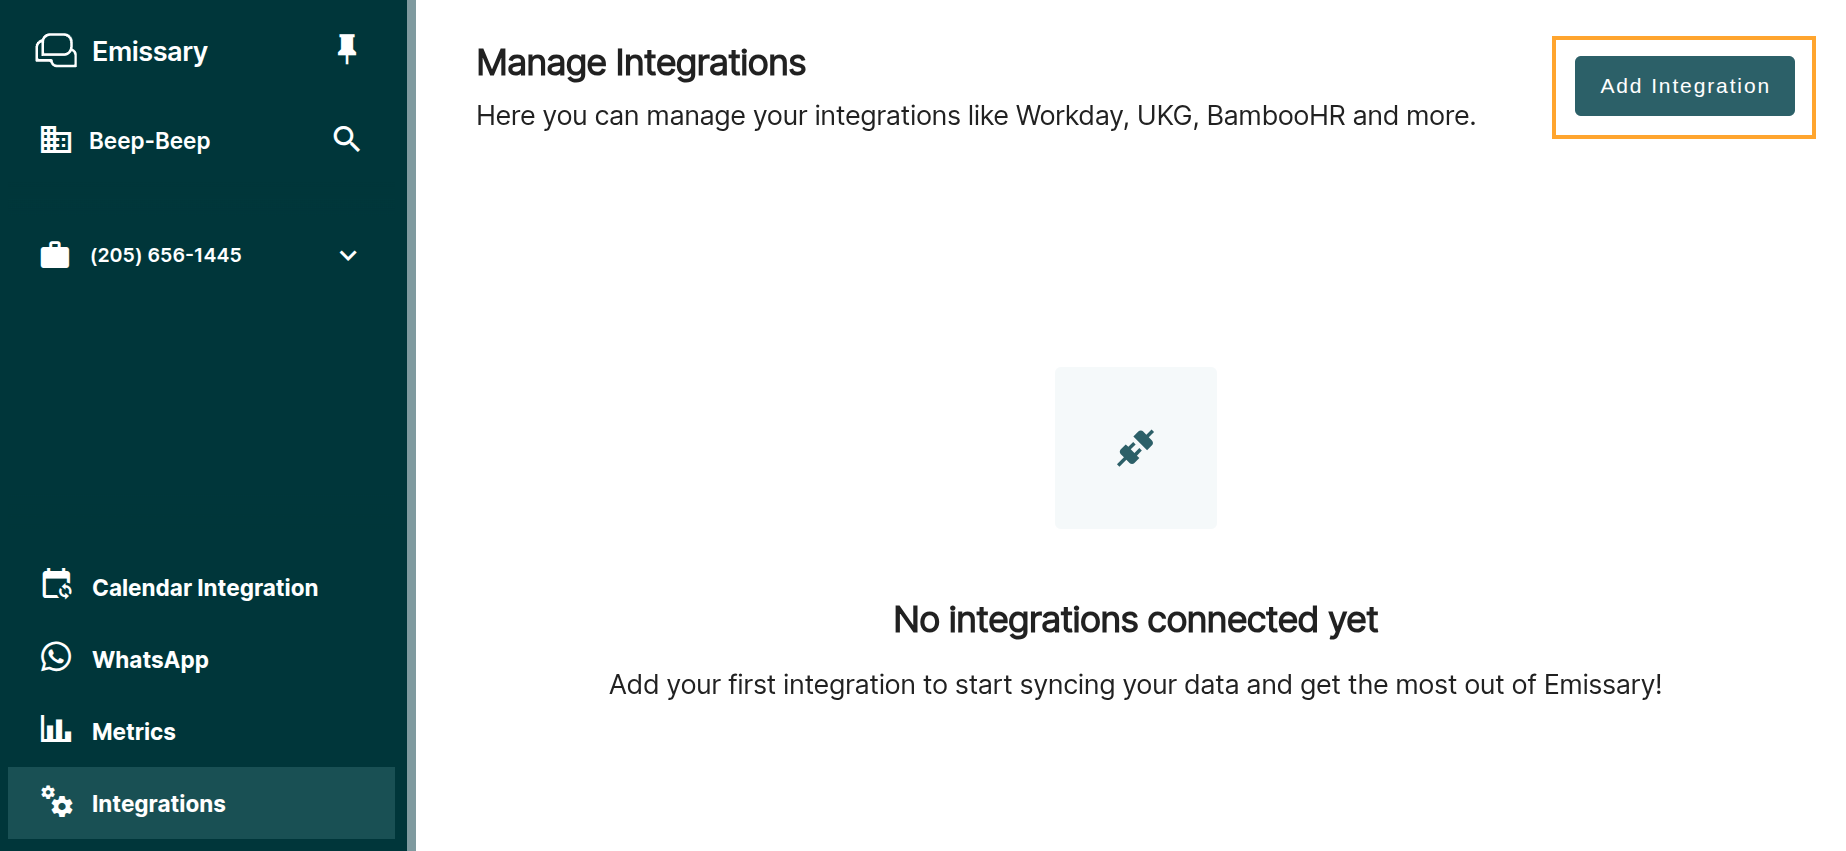Open Calendar Integration menu item

point(201,587)
